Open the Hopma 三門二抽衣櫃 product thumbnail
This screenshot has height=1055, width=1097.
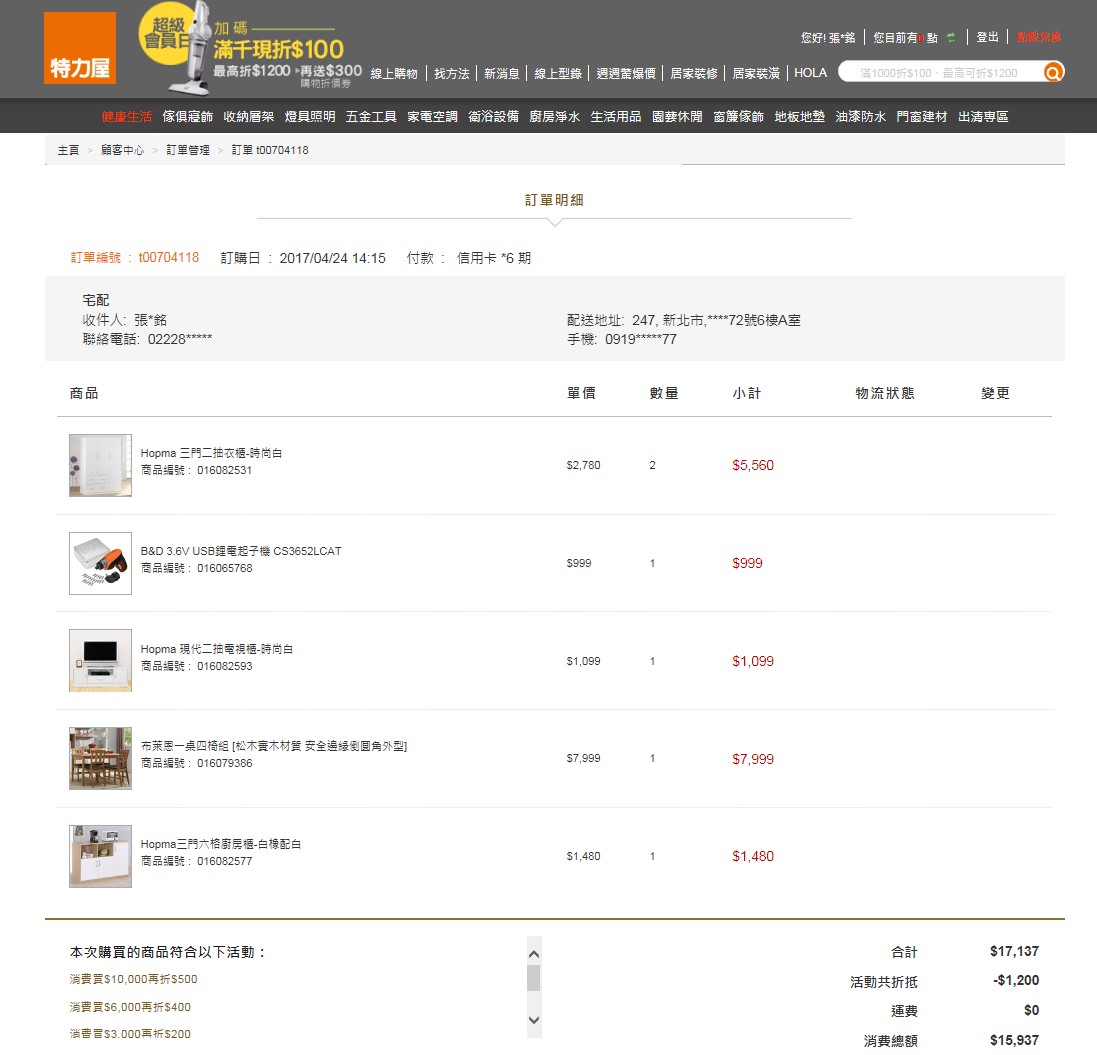(x=100, y=465)
